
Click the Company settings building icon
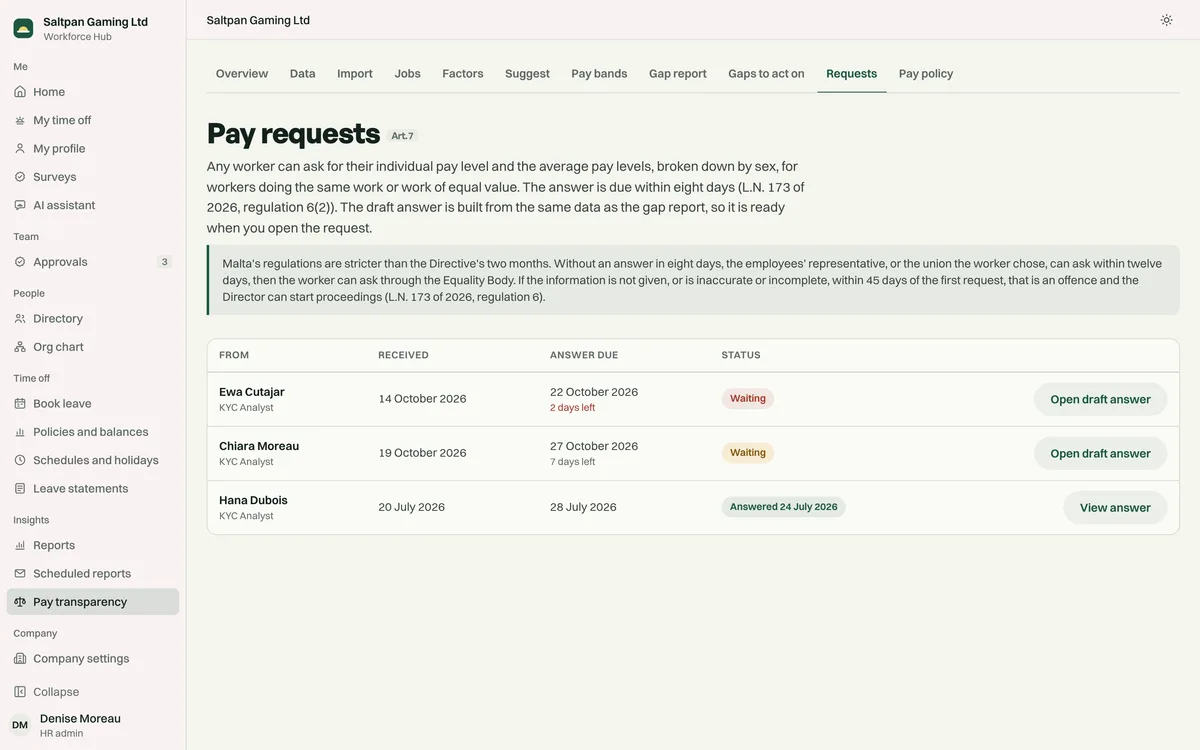coord(20,659)
